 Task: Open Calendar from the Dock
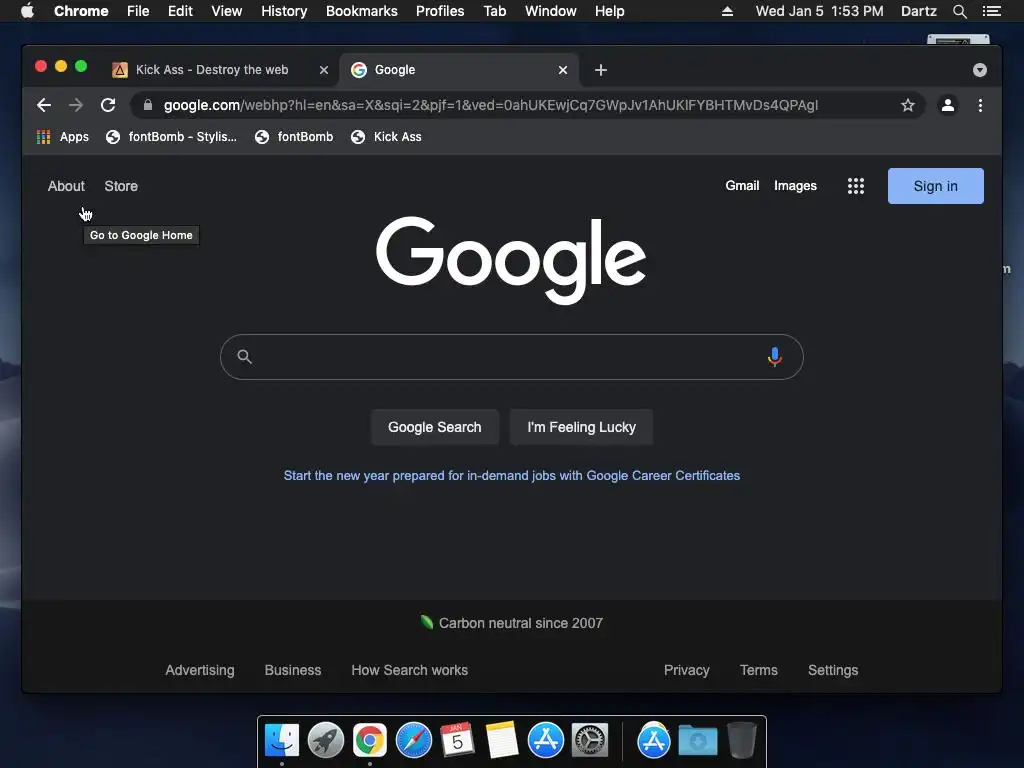click(x=457, y=741)
